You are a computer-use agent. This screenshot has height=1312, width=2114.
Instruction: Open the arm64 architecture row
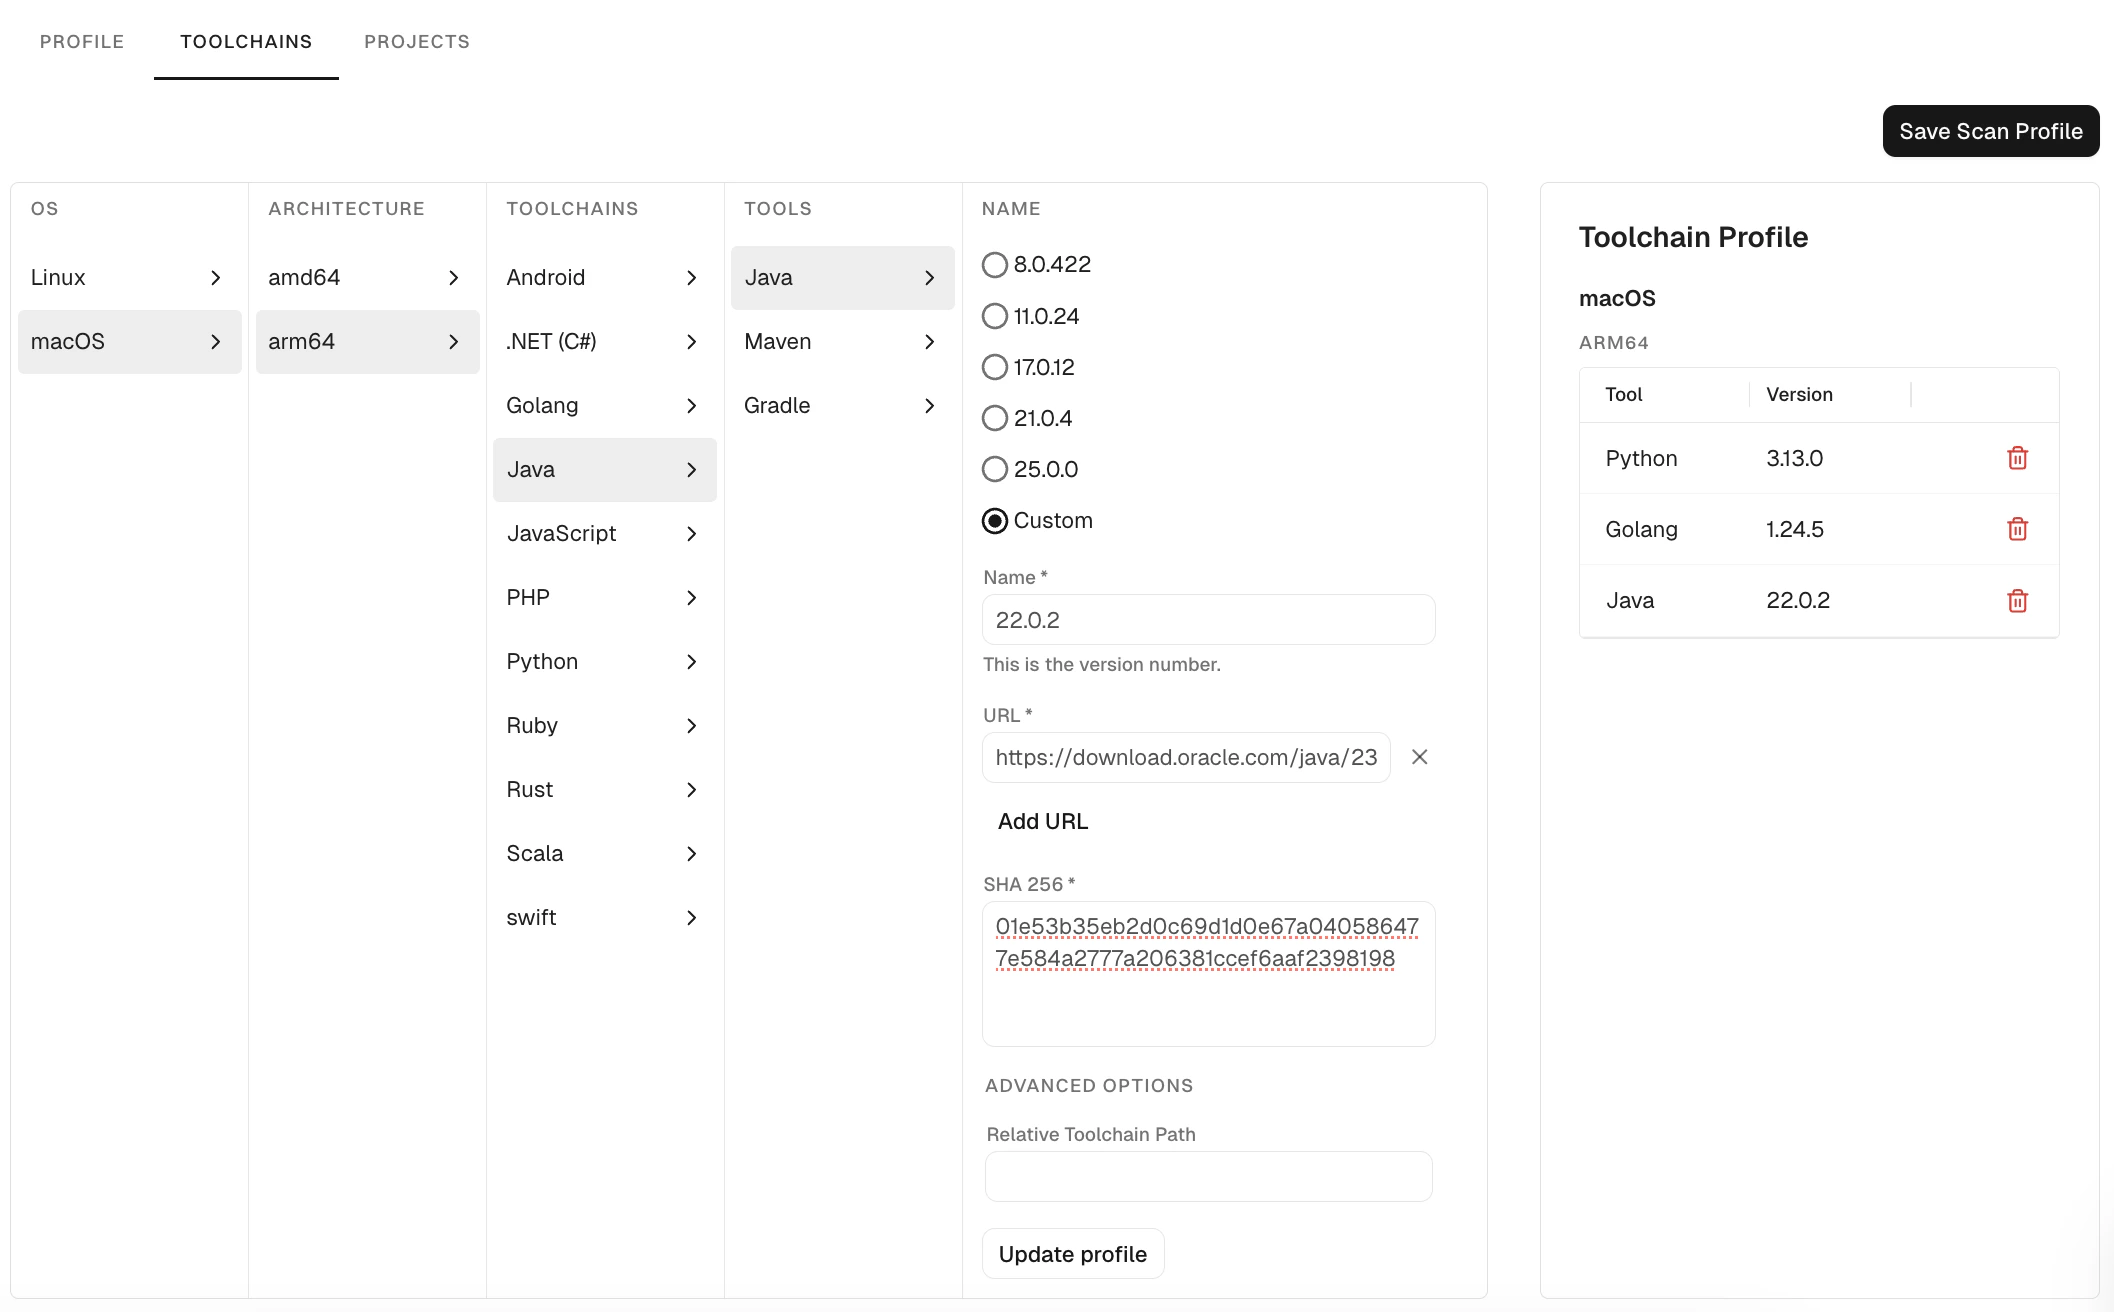click(368, 341)
